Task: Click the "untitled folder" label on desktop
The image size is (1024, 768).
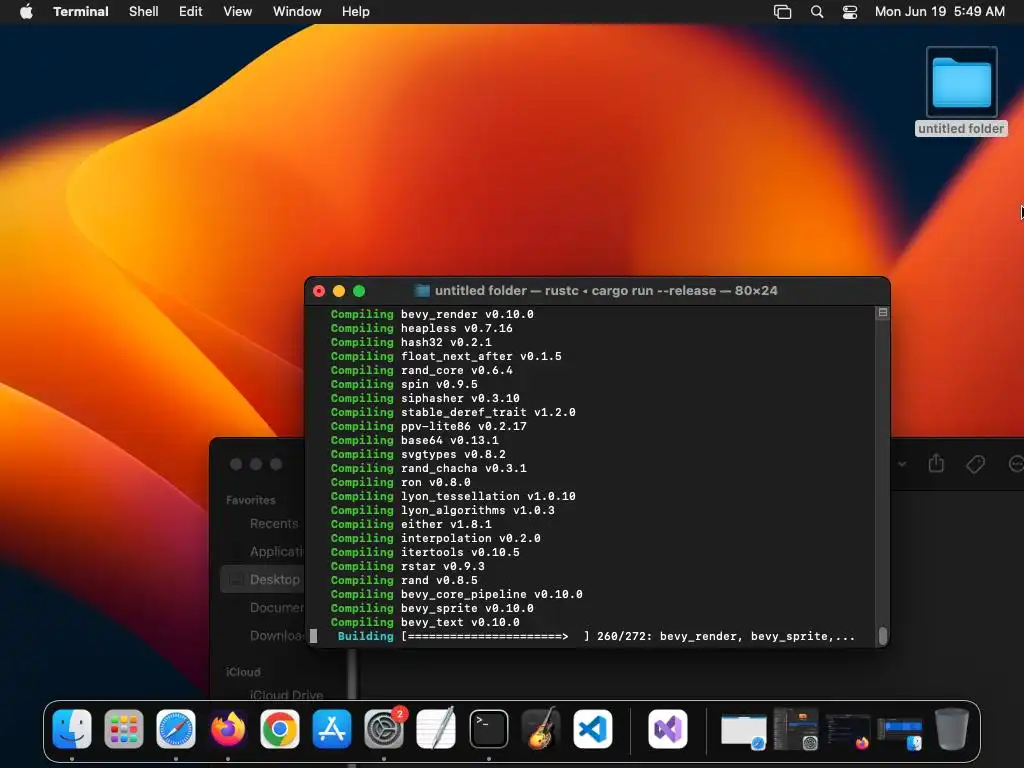Action: click(961, 129)
